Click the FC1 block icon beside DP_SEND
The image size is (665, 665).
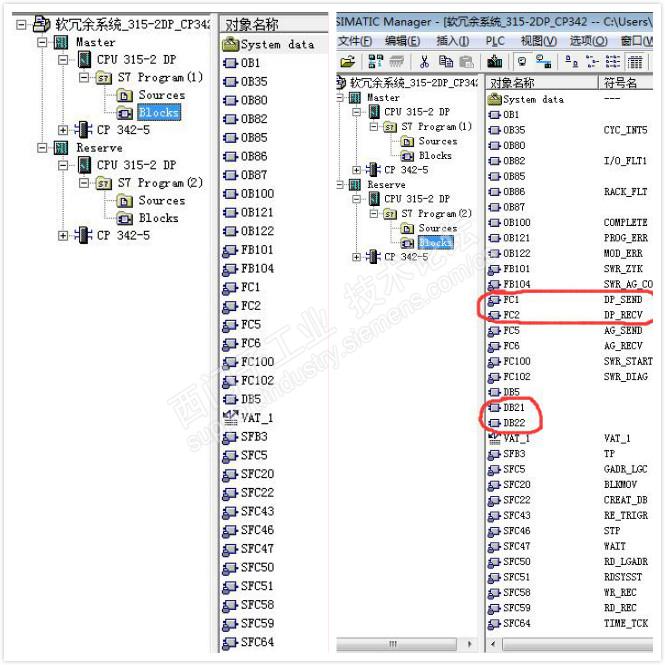(494, 300)
